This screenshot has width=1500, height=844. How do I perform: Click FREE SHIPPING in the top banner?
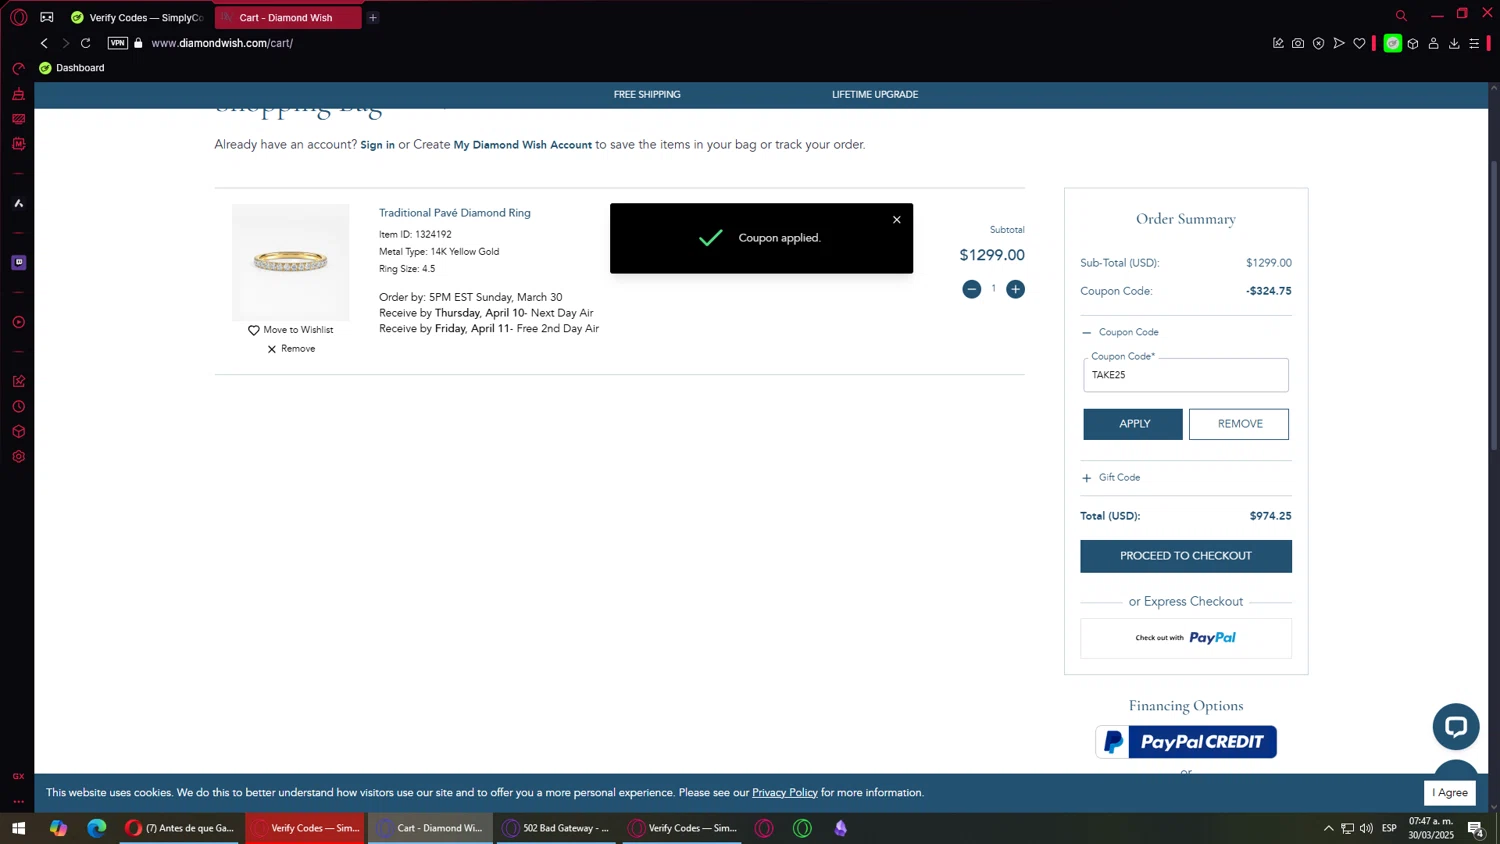click(x=647, y=95)
